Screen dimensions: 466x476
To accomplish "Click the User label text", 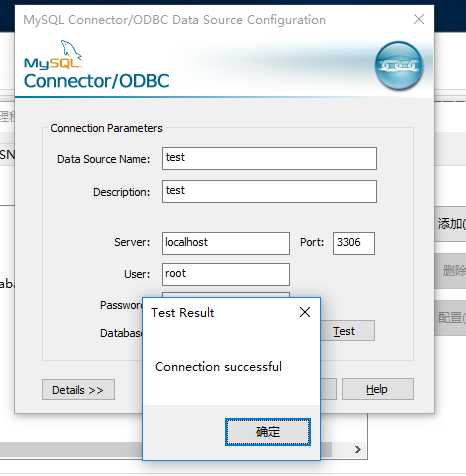I will tap(137, 274).
